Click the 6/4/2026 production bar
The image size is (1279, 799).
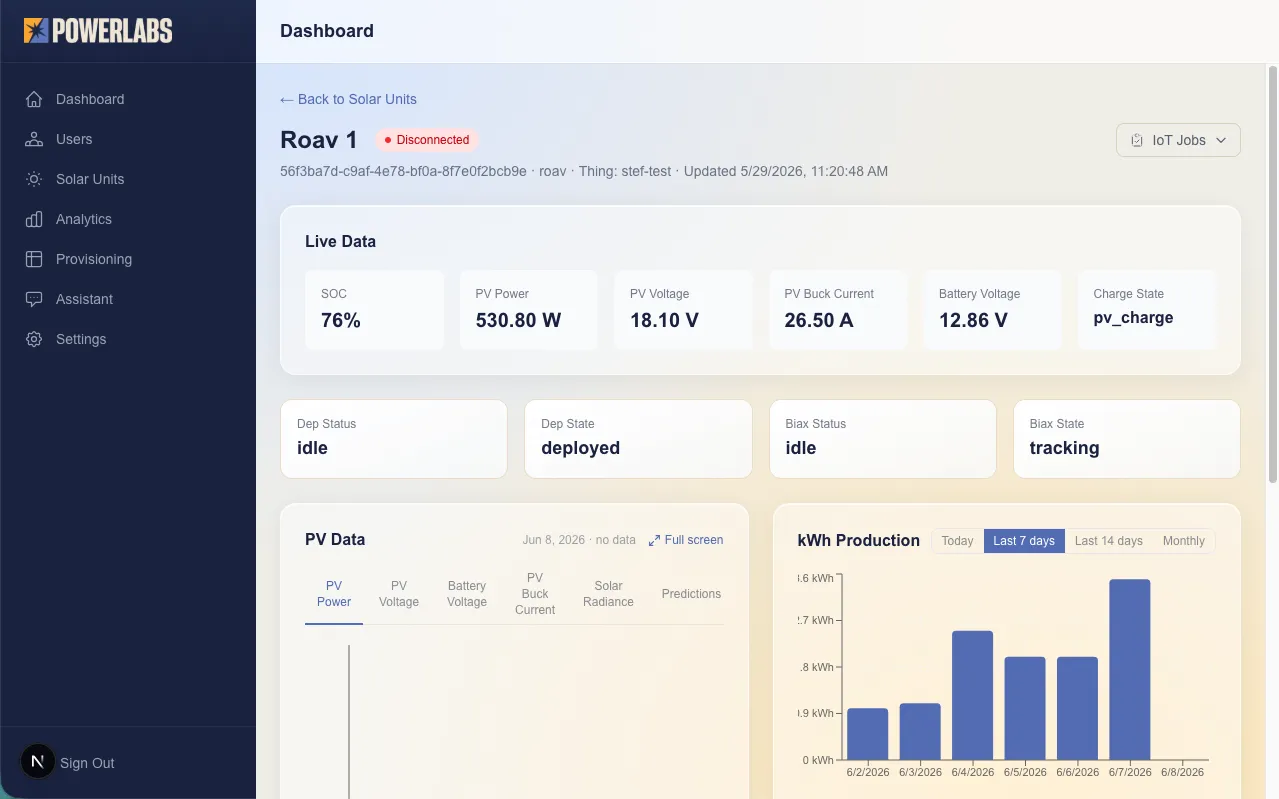[972, 696]
